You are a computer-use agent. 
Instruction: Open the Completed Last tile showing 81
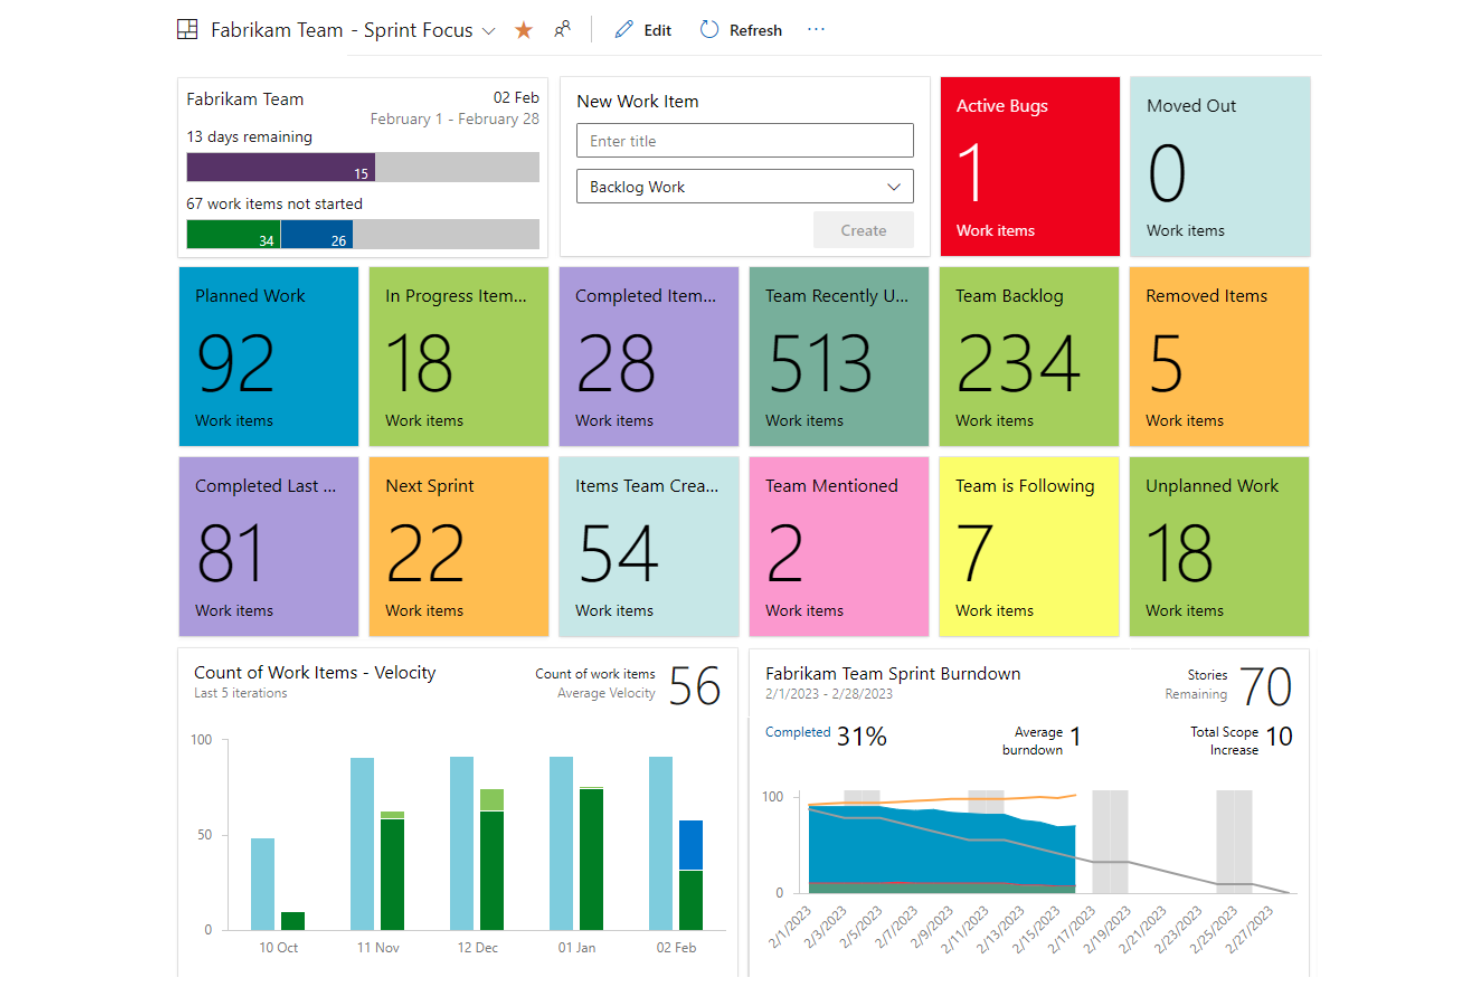[x=269, y=546]
